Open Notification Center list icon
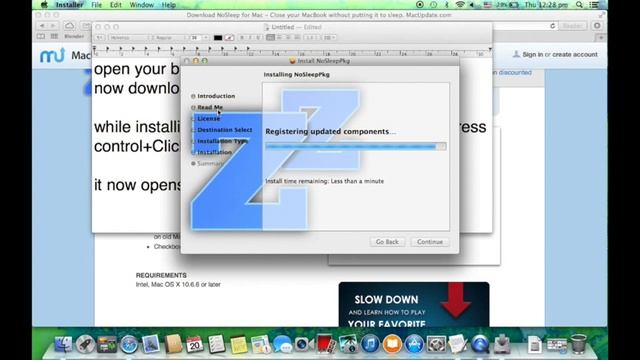The image size is (640, 360). pyautogui.click(x=595, y=5)
